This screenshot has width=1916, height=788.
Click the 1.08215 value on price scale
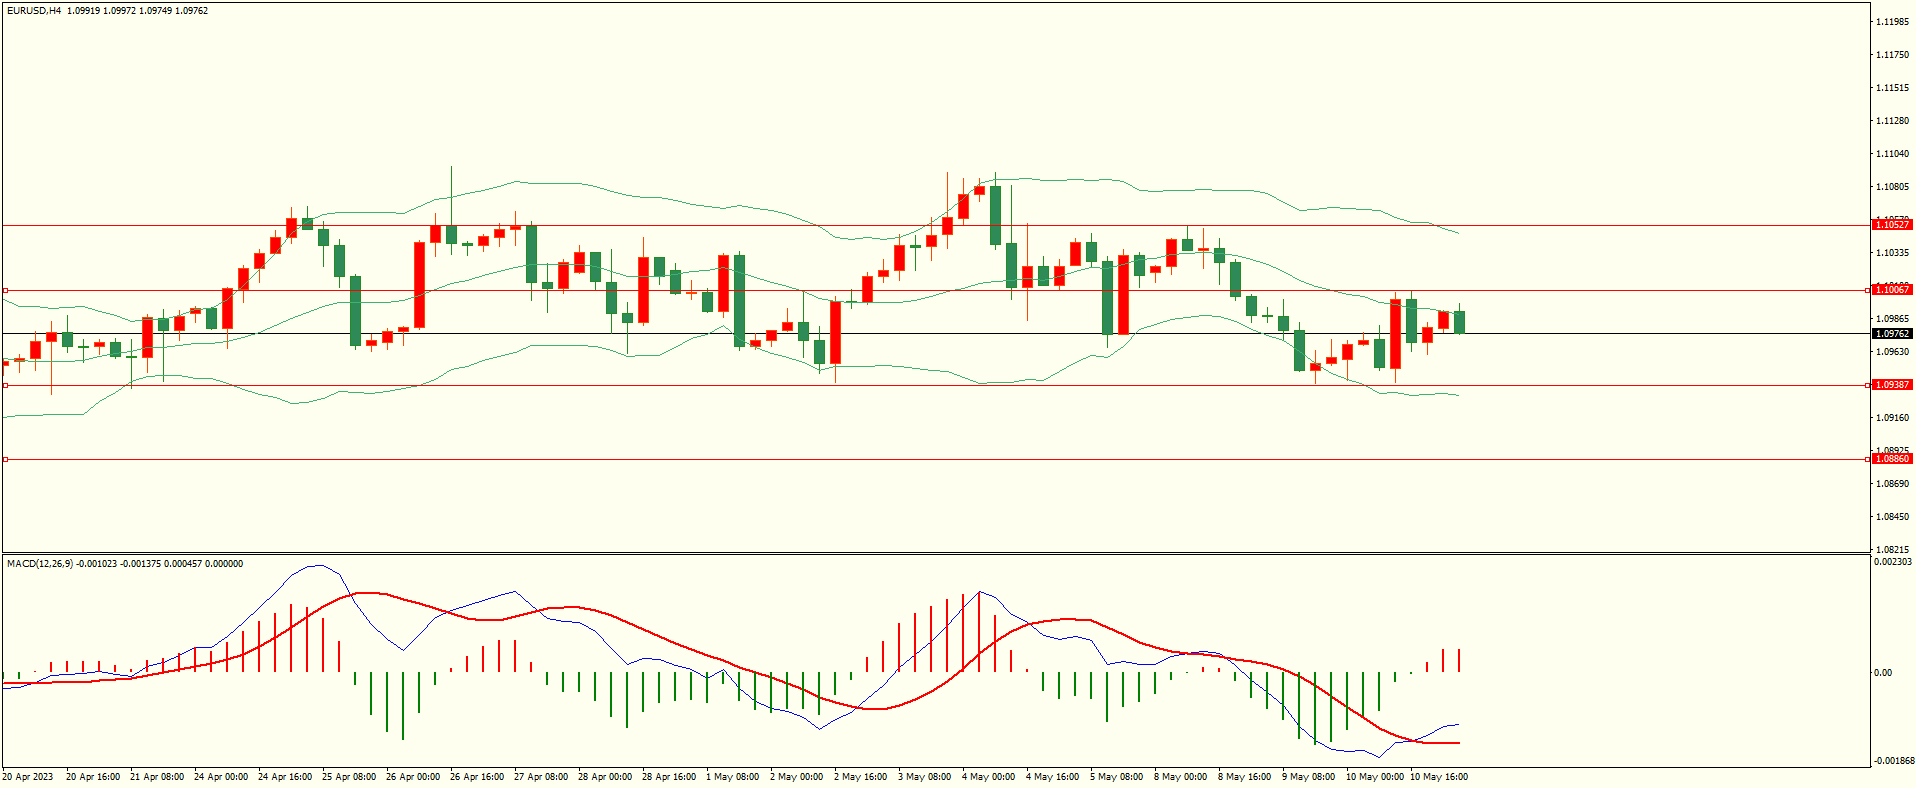1892,550
